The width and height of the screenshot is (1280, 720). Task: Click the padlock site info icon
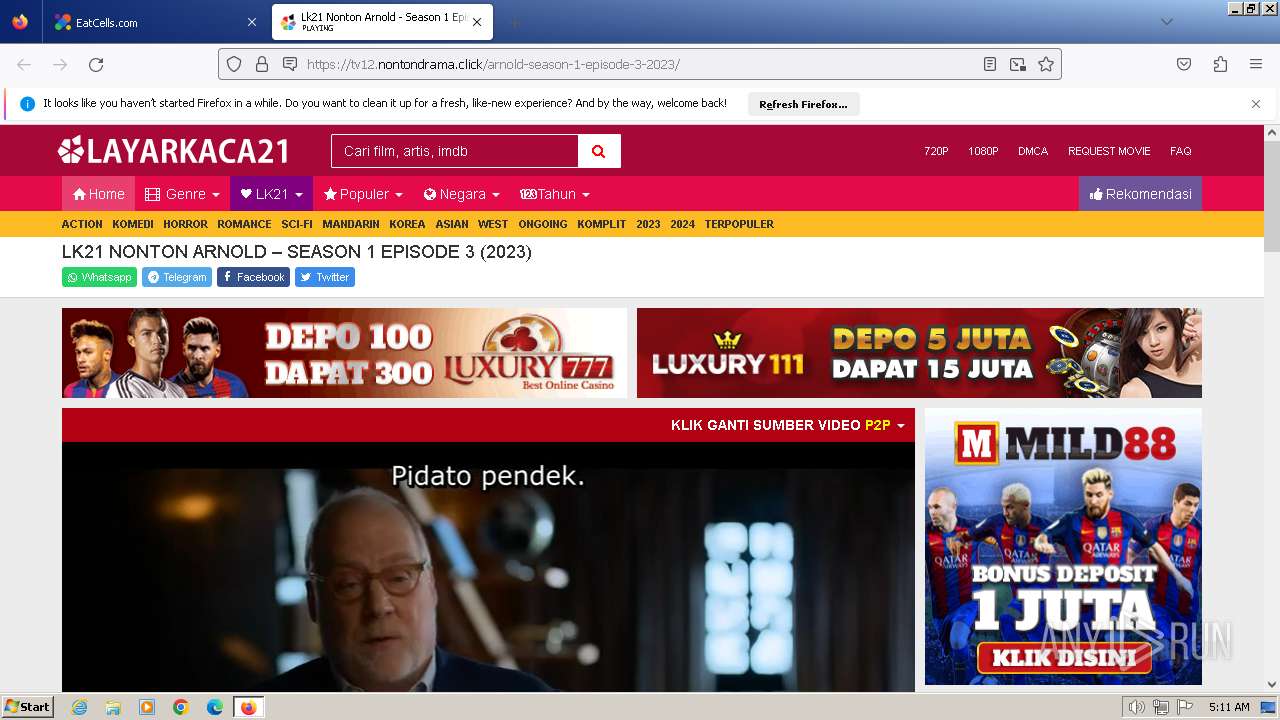pyautogui.click(x=262, y=64)
